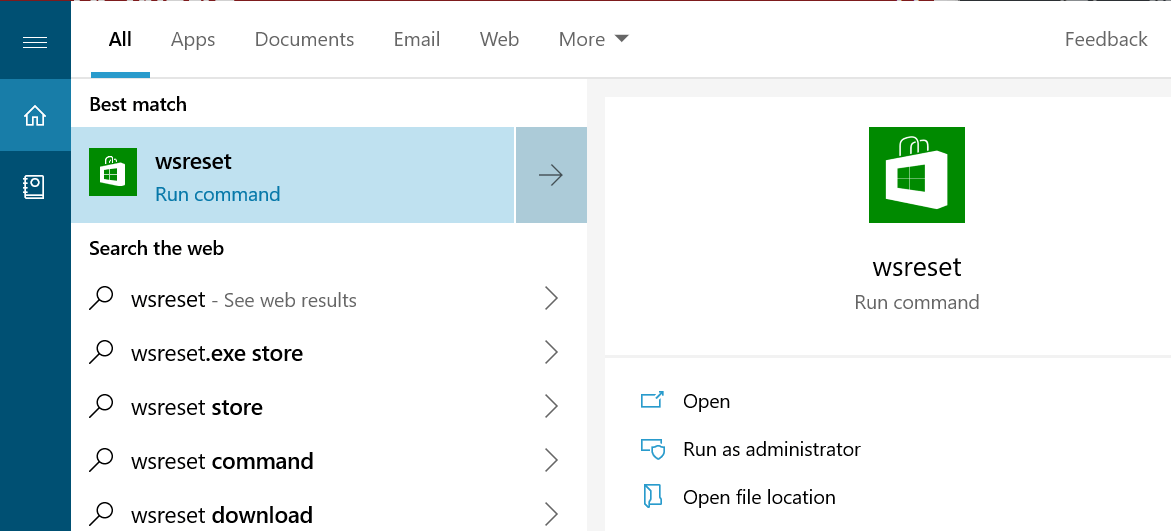The height and width of the screenshot is (531, 1171).
Task: Select the Home icon in the sidebar
Action: [x=35, y=115]
